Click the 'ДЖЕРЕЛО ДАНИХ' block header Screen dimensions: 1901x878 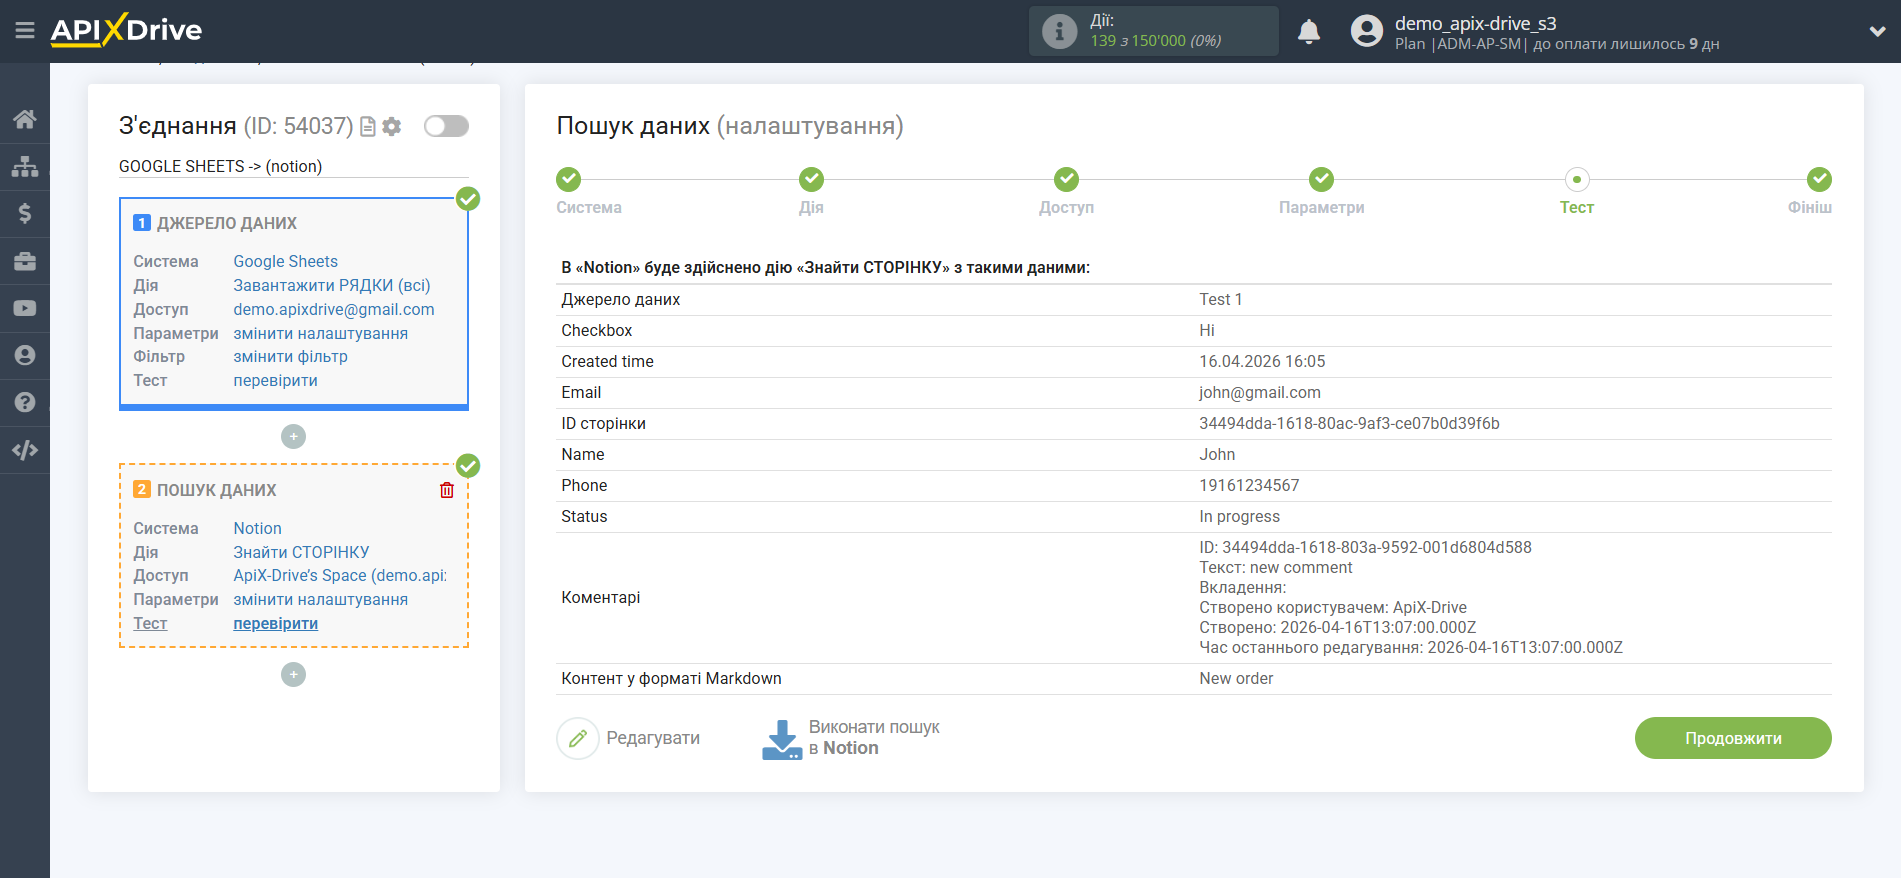(227, 223)
